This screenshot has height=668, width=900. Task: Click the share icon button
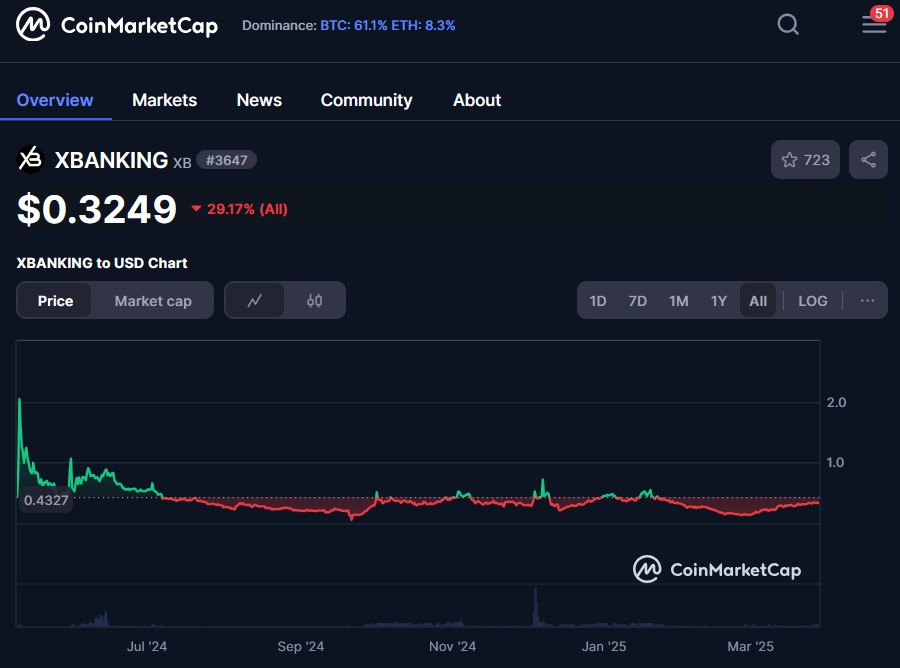pyautogui.click(x=868, y=160)
